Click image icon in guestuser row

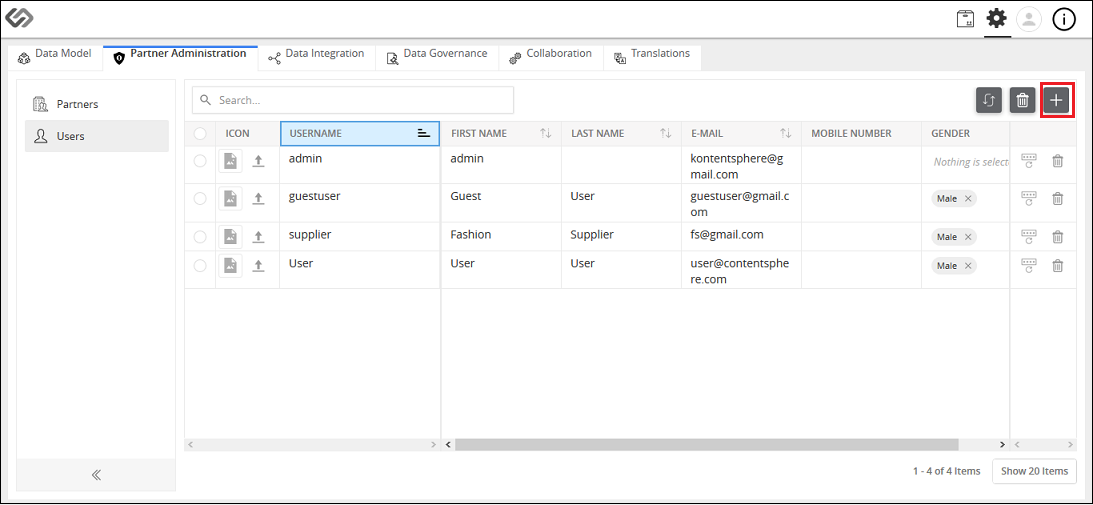coord(230,199)
